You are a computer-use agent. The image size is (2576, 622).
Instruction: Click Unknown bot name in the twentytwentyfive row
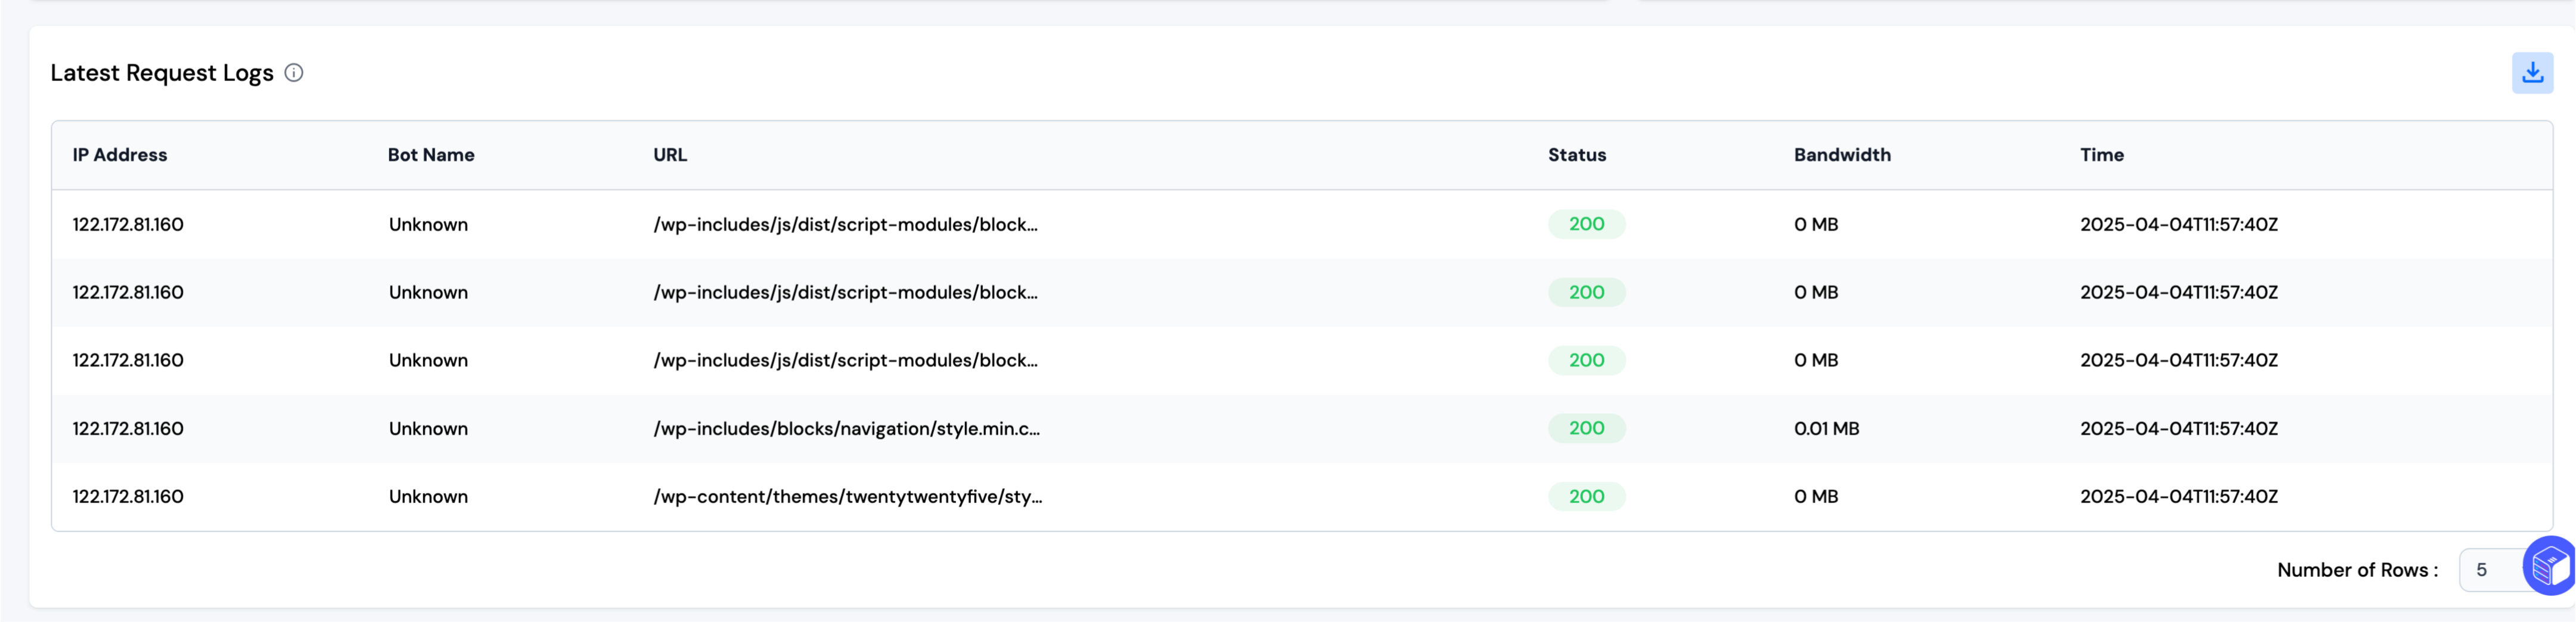coord(427,496)
